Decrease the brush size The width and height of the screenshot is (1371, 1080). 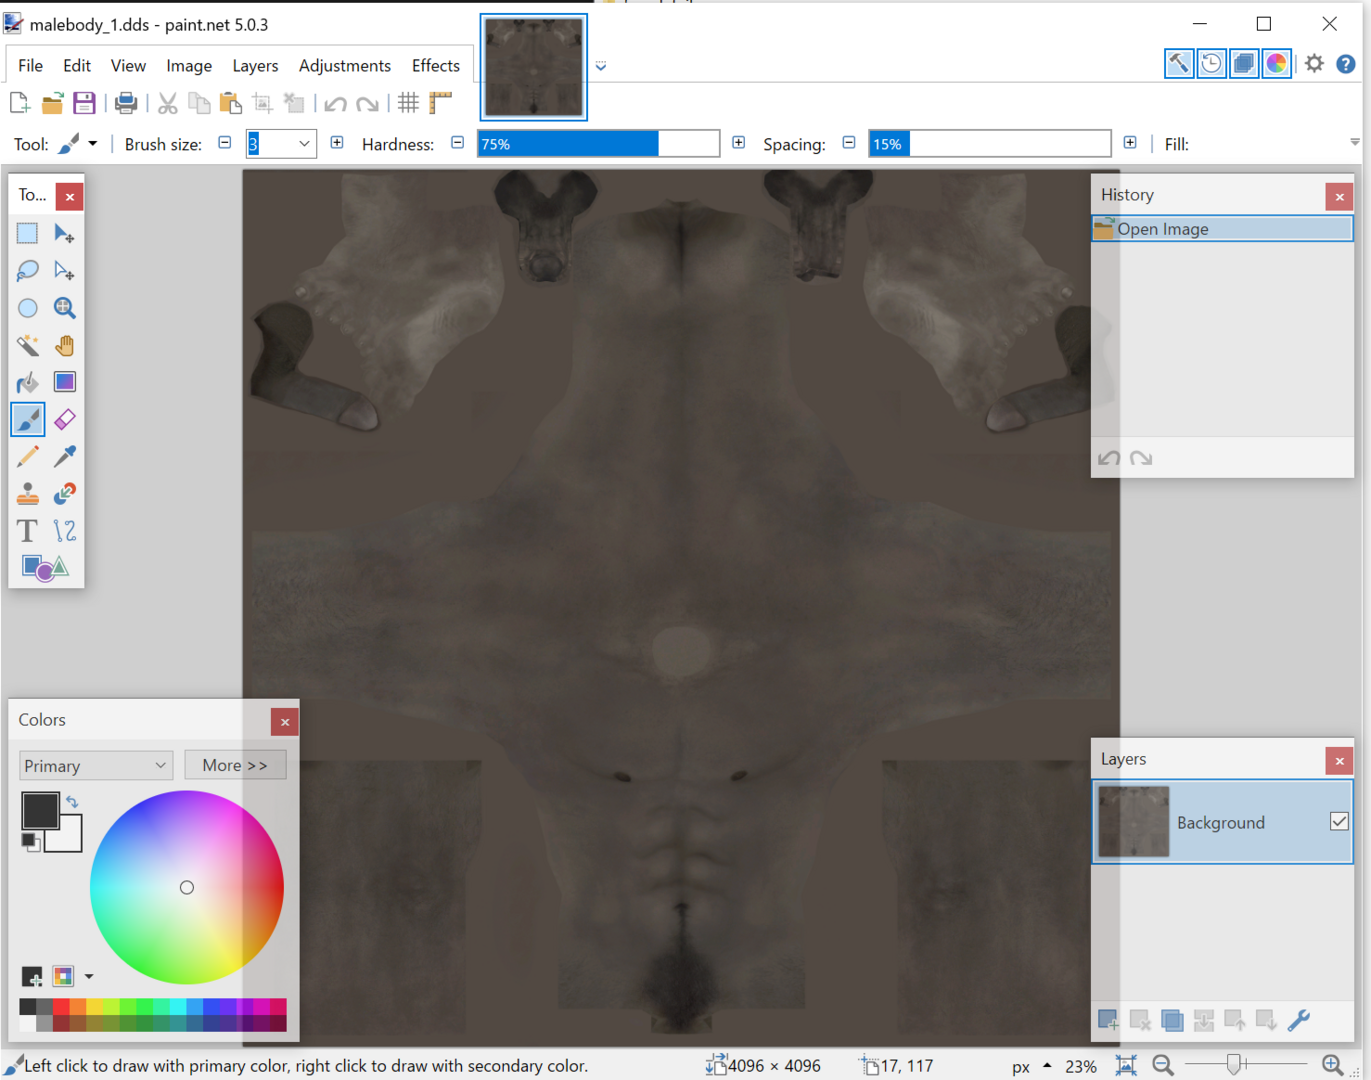click(x=225, y=143)
